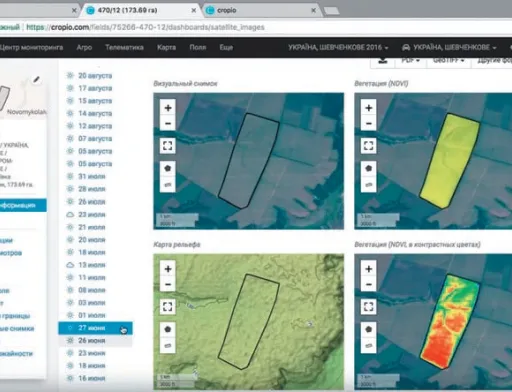512x392 pixels.
Task: Click the download icon button
Action: [x=383, y=61]
